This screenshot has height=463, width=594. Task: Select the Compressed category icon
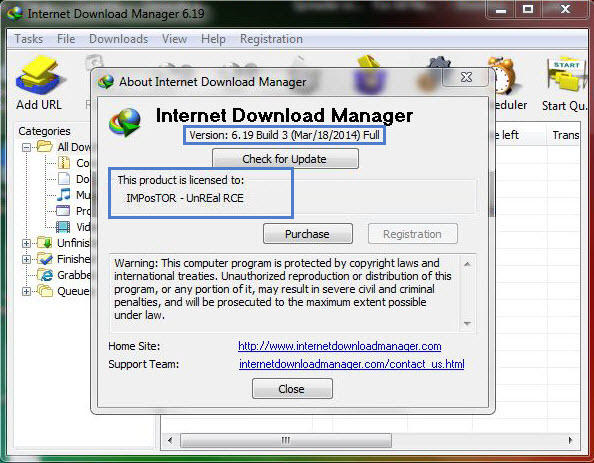pyautogui.click(x=64, y=163)
